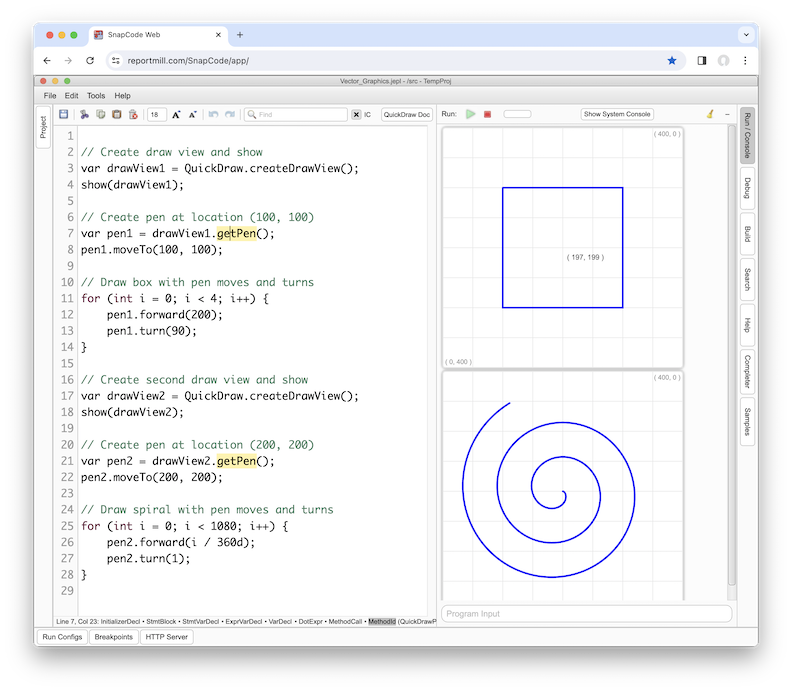Click the Redo arrow icon
The width and height of the screenshot is (792, 691).
[x=230, y=114]
